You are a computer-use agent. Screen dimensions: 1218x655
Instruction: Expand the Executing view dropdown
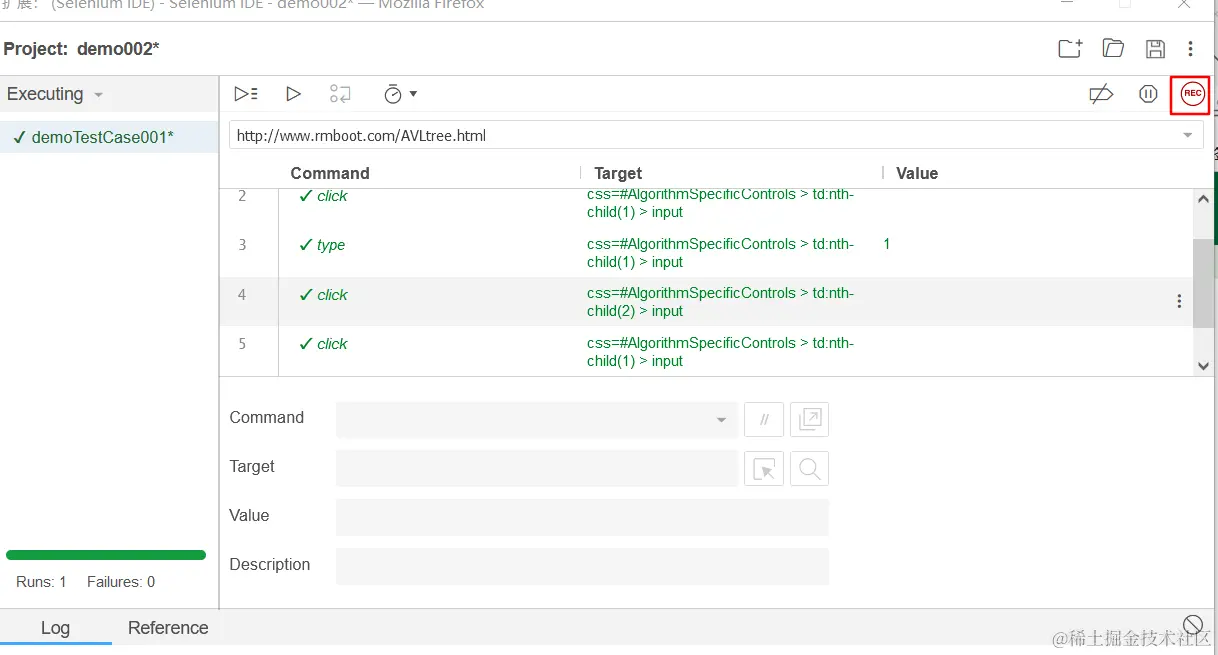(x=99, y=95)
